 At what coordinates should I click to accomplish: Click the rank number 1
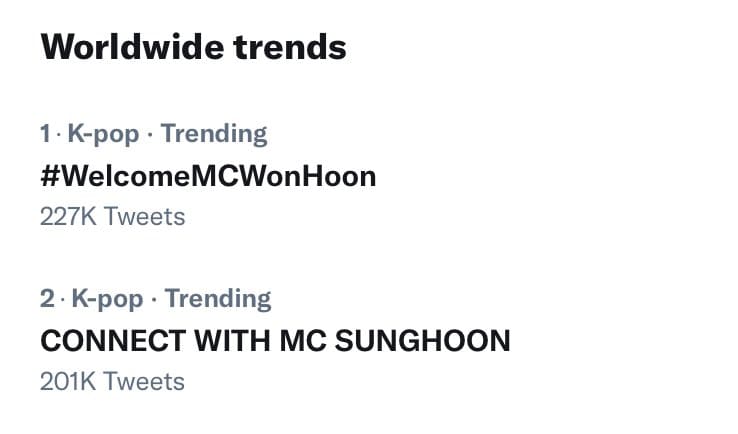45,133
